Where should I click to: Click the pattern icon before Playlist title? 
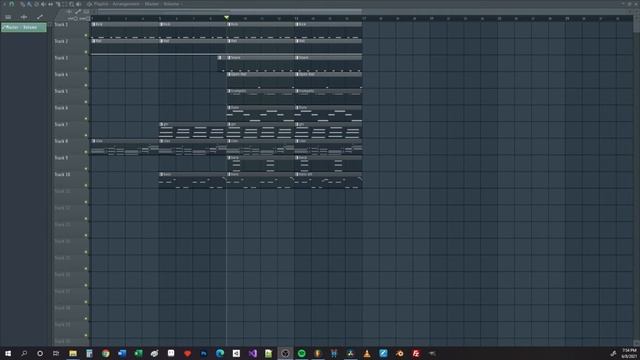click(x=89, y=4)
